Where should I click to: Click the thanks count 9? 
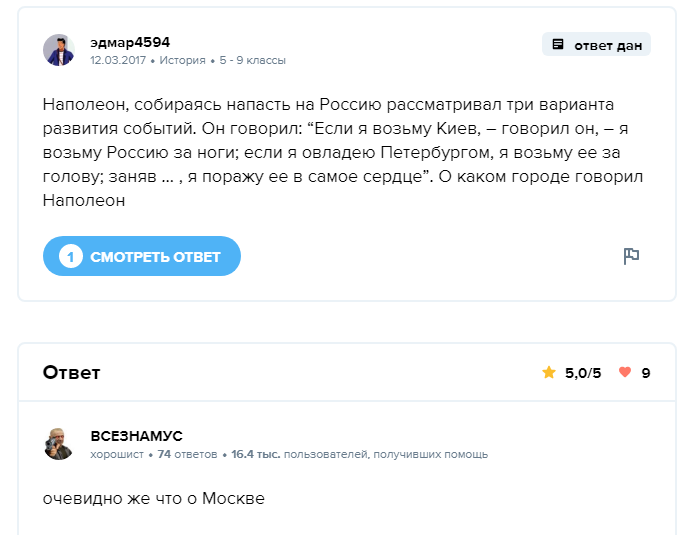pyautogui.click(x=646, y=373)
